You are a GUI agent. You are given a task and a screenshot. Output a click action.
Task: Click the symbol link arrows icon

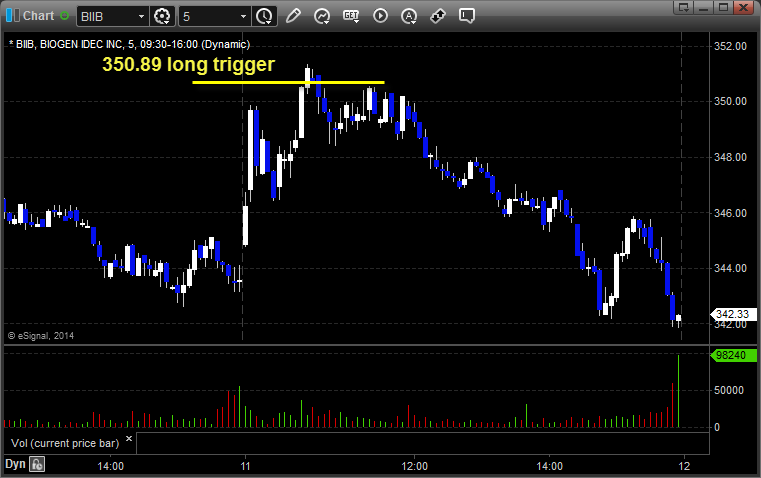pos(438,16)
